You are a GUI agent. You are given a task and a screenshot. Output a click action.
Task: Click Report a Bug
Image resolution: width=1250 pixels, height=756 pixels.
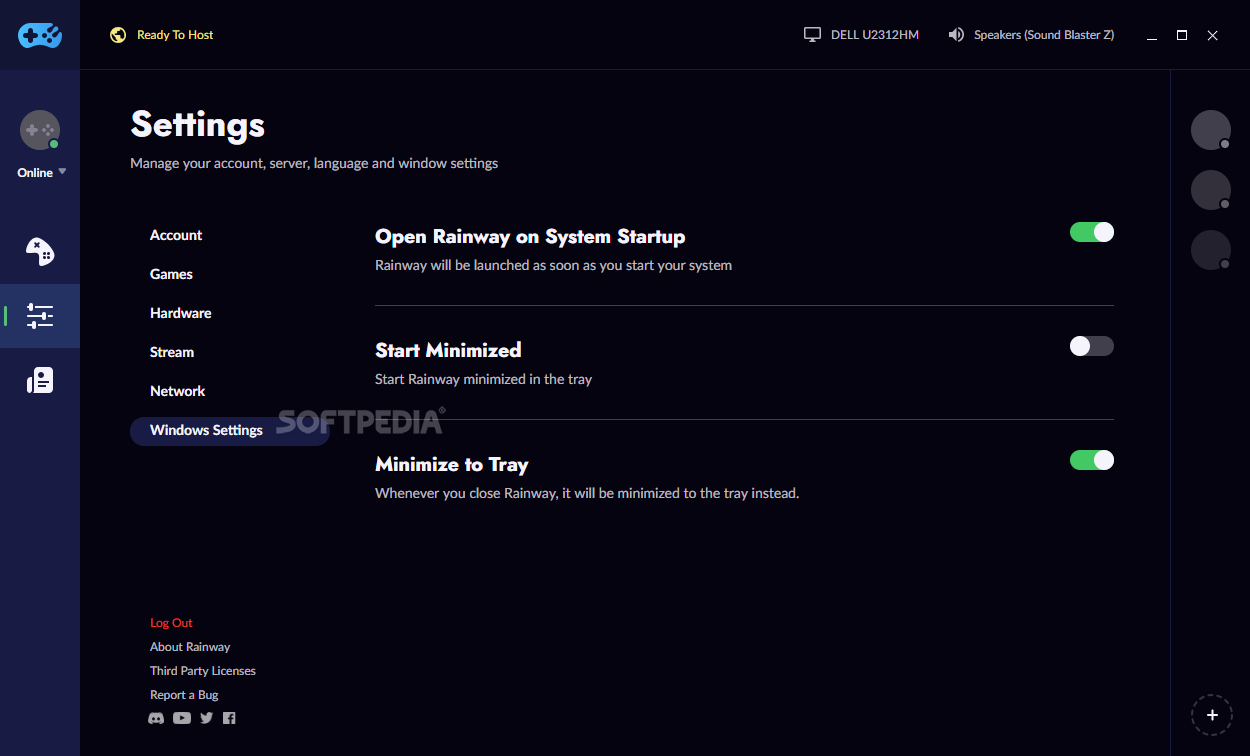point(184,695)
